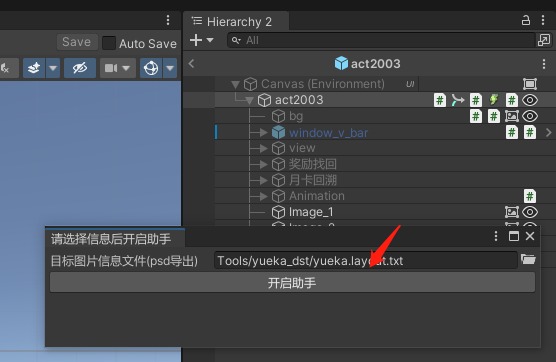Viewport: 556px width, 362px height.
Task: Expand the window_v_bar tree item
Action: [x=263, y=133]
